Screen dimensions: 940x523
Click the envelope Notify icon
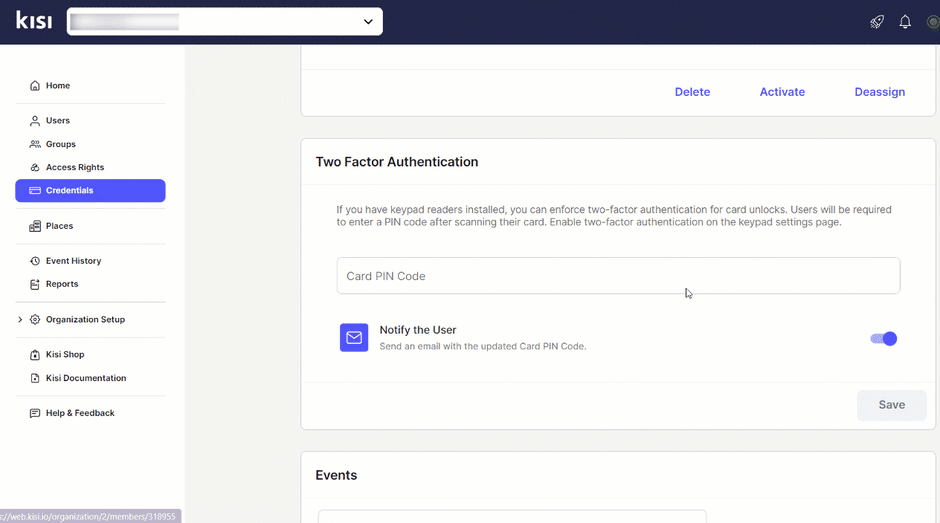(x=354, y=338)
